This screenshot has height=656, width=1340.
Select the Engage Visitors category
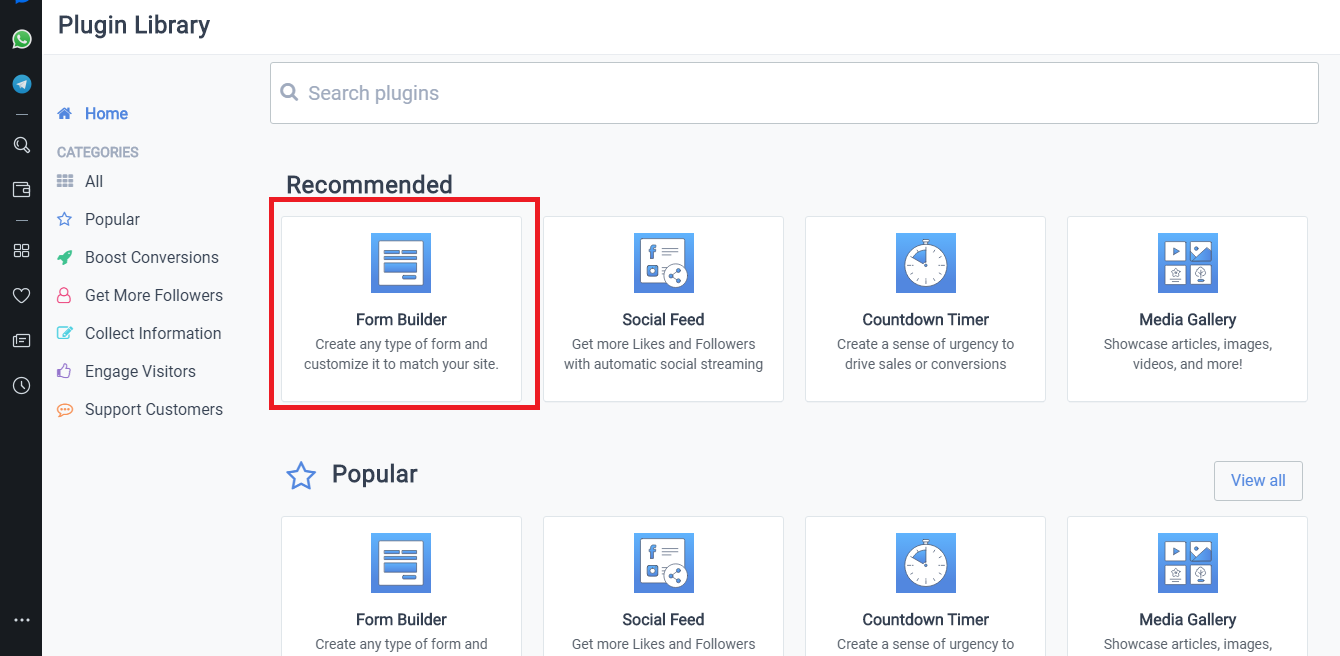140,371
